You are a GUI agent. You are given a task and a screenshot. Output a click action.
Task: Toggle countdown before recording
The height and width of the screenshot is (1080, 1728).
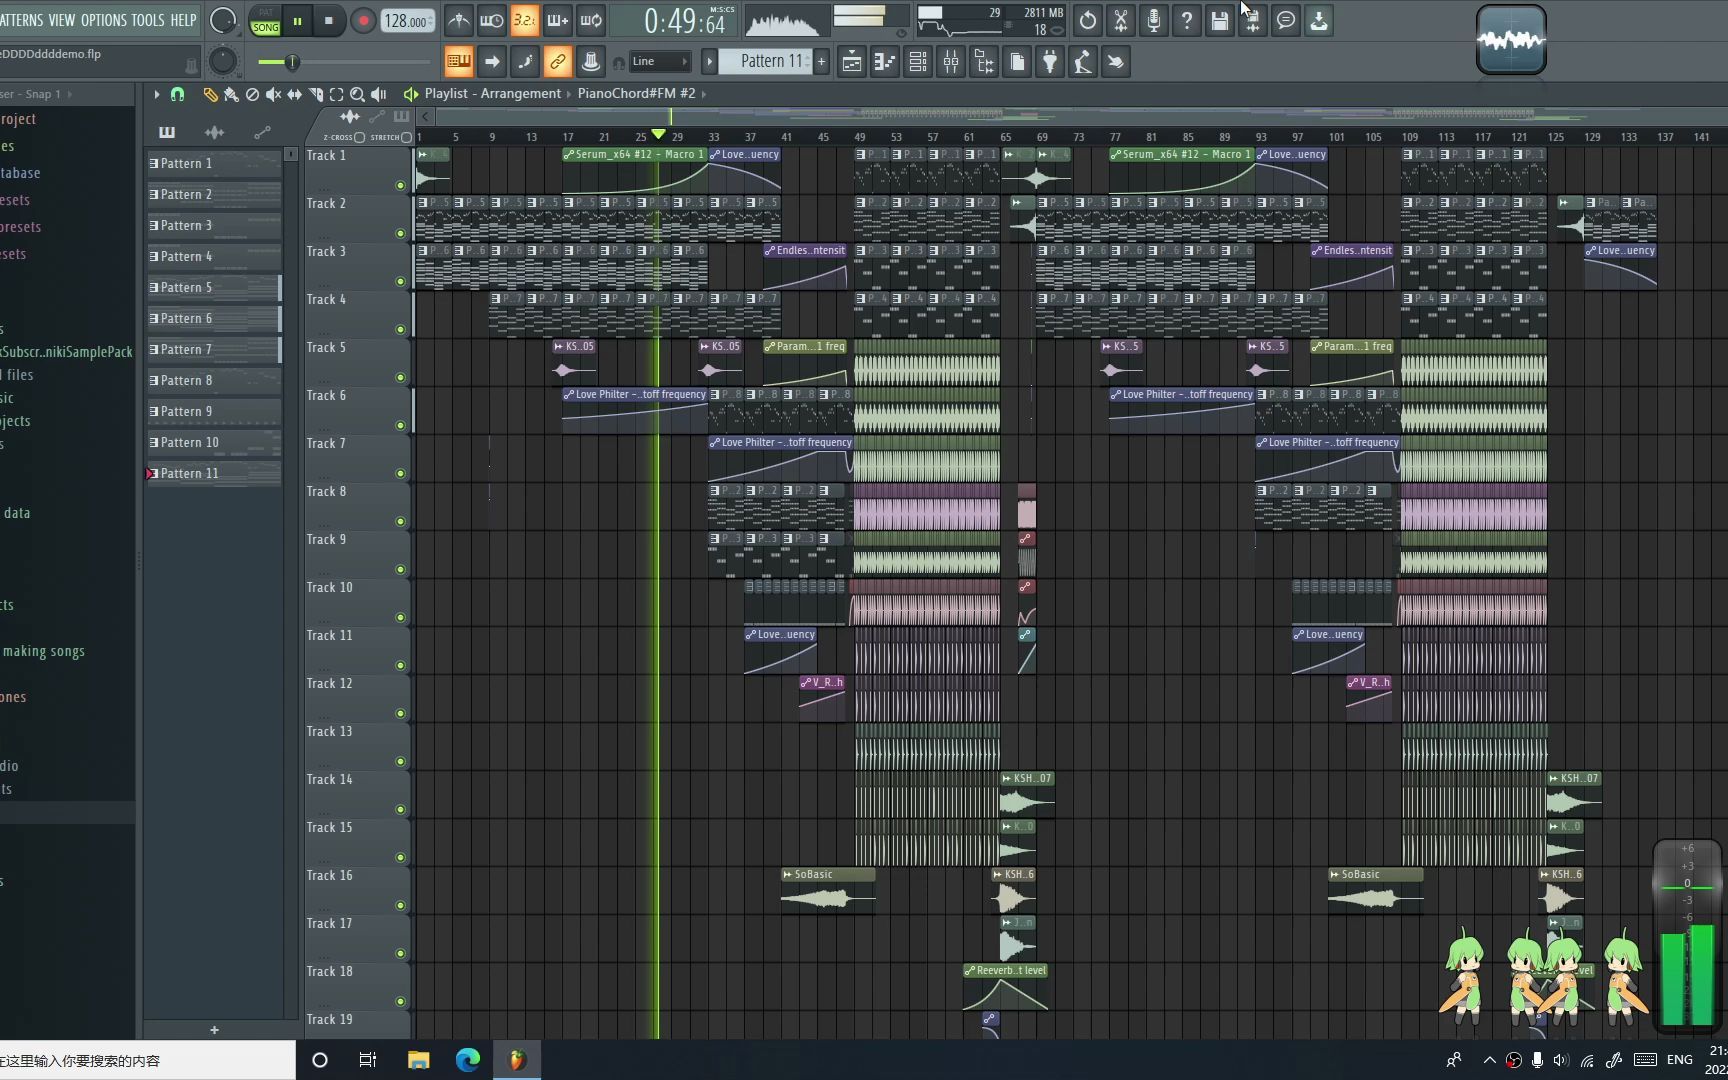[x=524, y=20]
